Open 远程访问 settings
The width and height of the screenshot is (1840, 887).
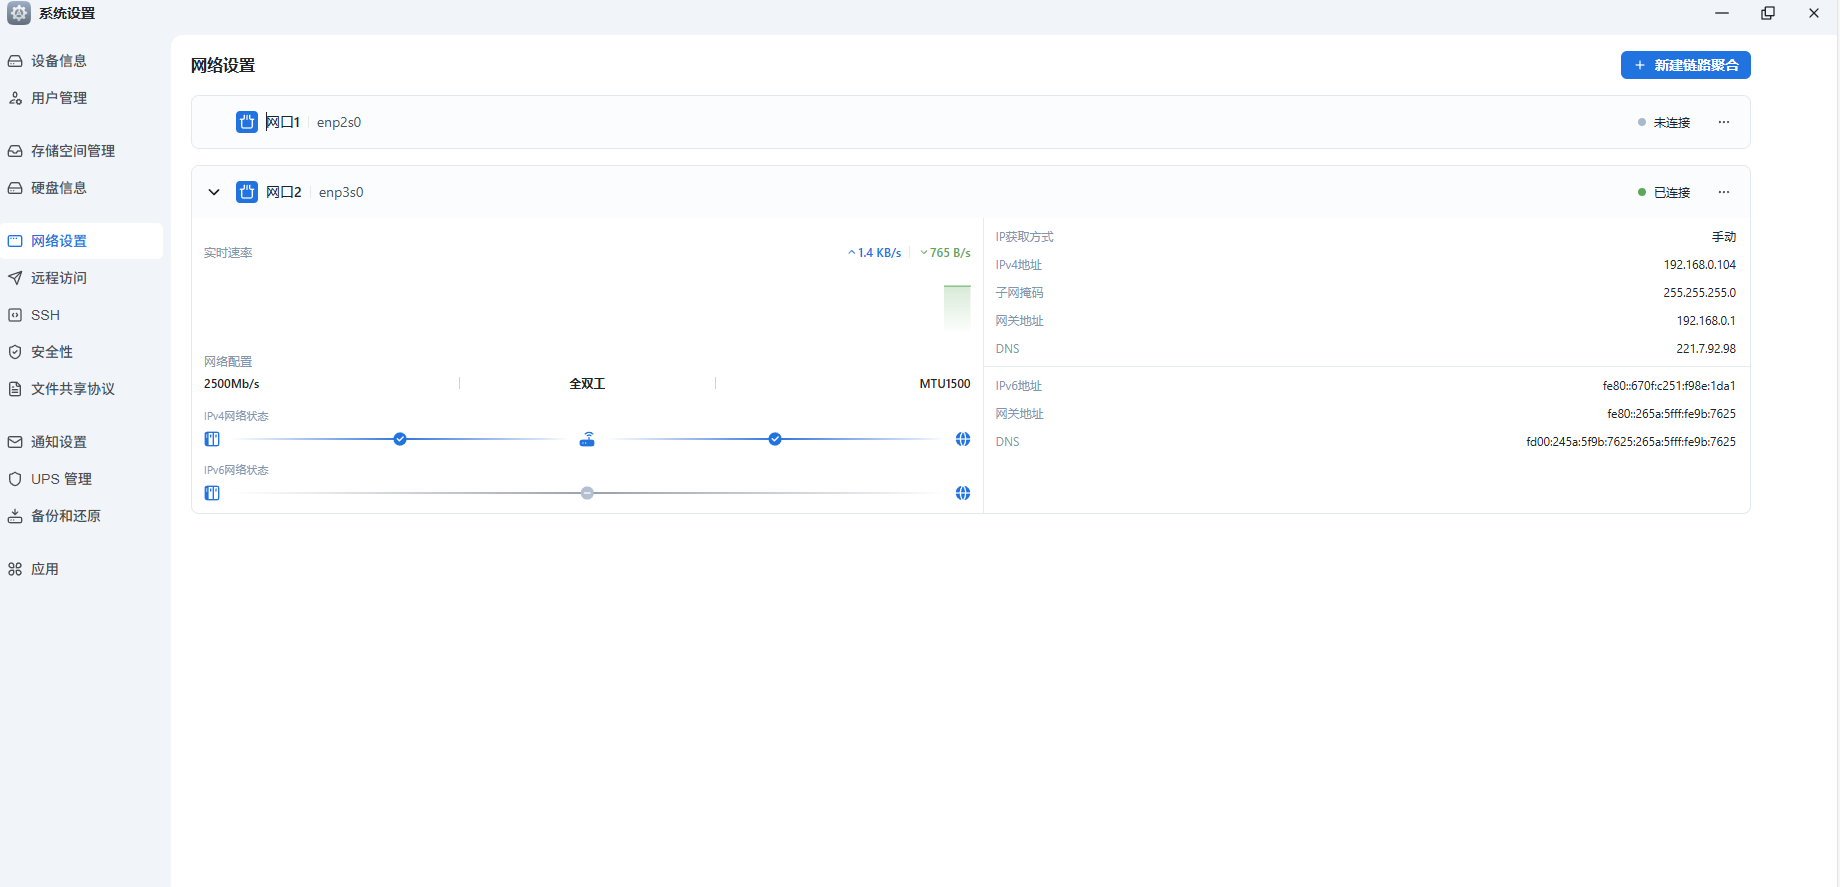coord(59,278)
